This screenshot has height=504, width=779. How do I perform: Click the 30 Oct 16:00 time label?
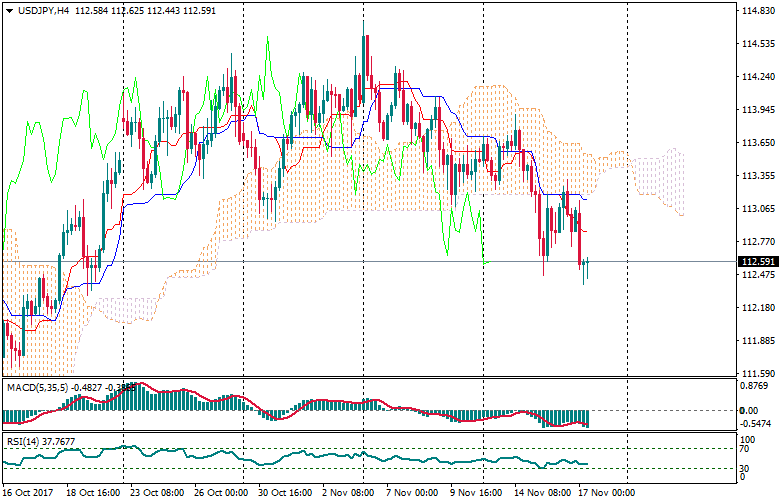coord(283,494)
